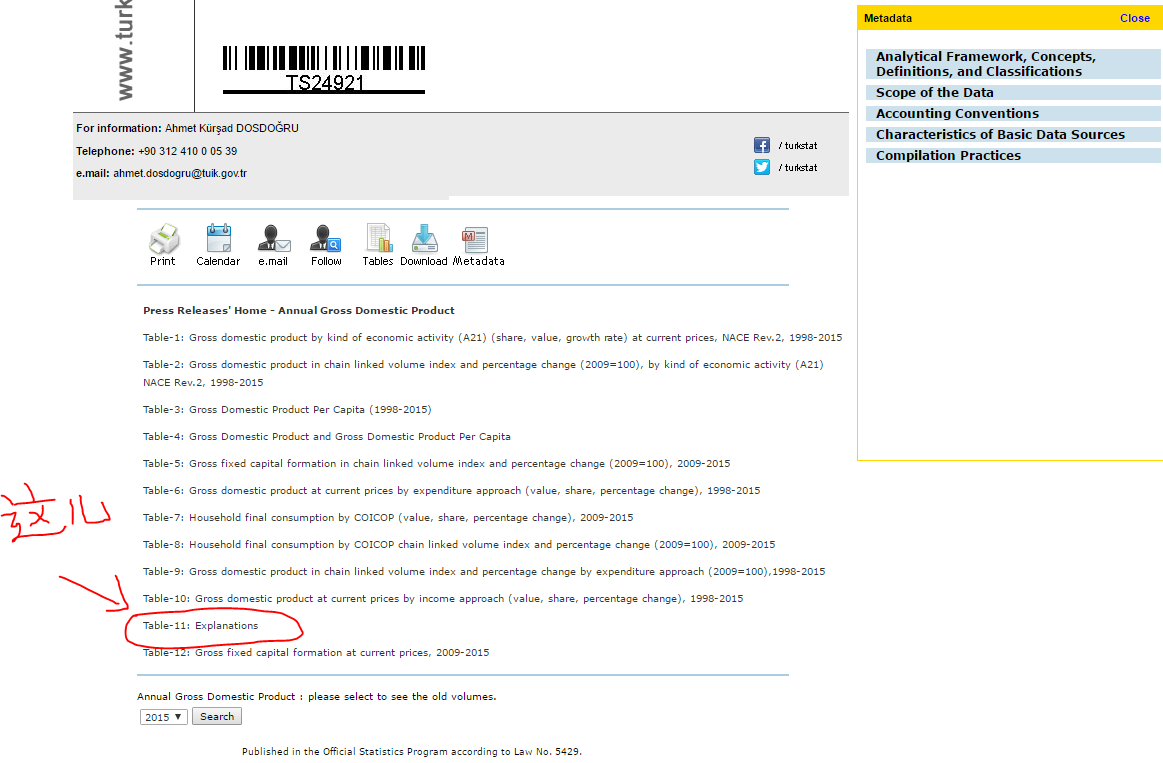This screenshot has width=1163, height=763.
Task: Click the ahmet.dosdogru@tuik.gov.tr email address
Action: pyautogui.click(x=180, y=174)
